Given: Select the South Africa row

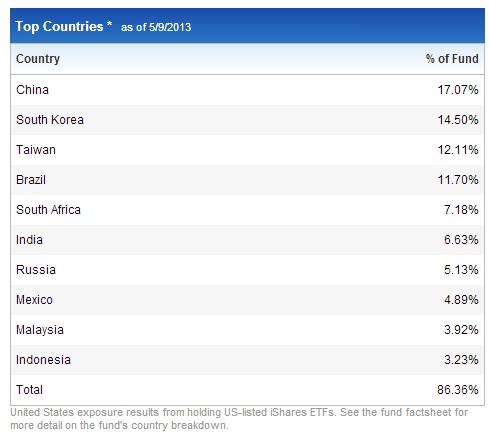Looking at the screenshot, I should (x=247, y=210).
